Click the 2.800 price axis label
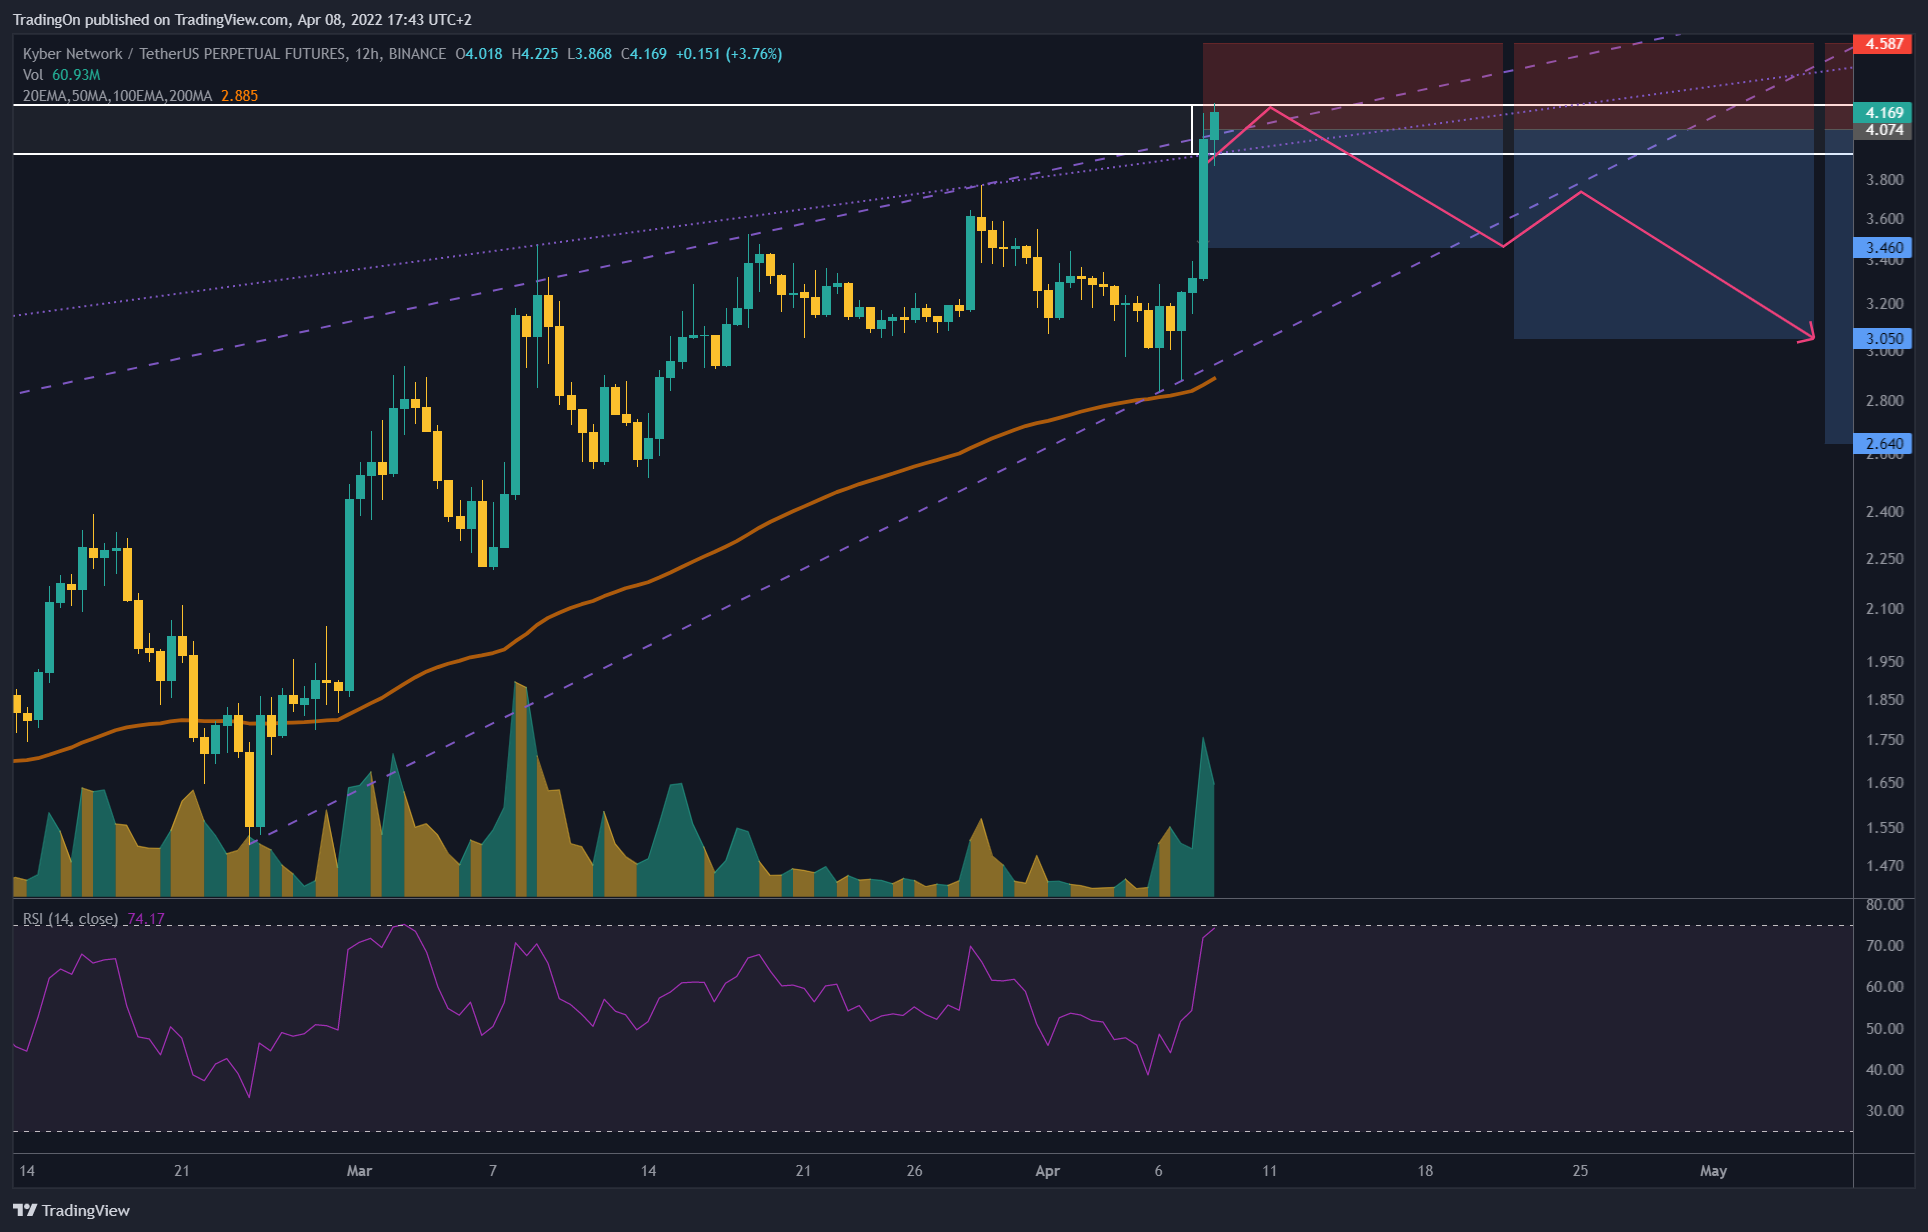 coord(1884,401)
